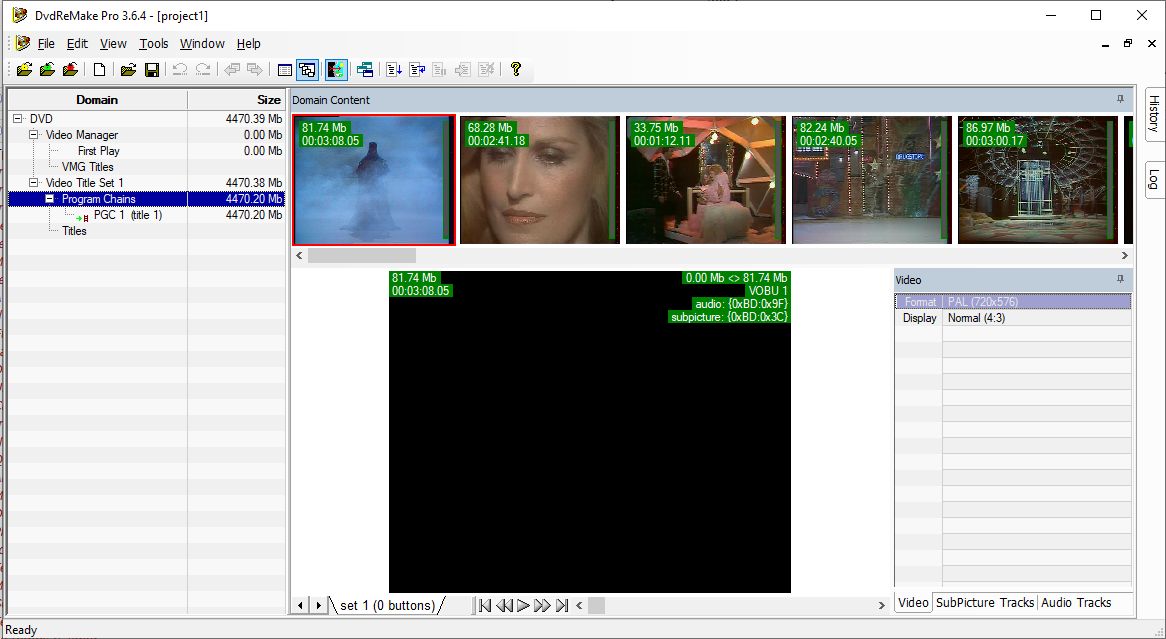1166x639 pixels.
Task: Click the new project blank page icon
Action: 99,70
